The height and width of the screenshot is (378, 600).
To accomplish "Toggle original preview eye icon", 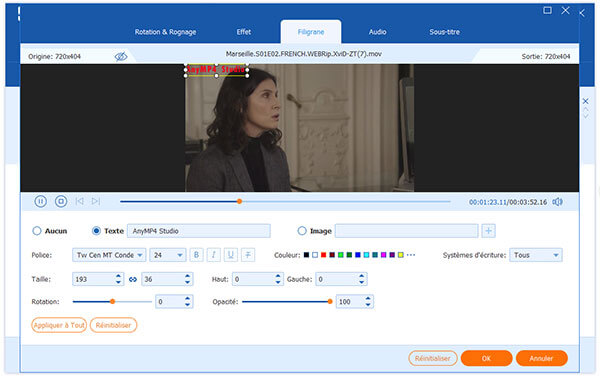I will tap(121, 57).
